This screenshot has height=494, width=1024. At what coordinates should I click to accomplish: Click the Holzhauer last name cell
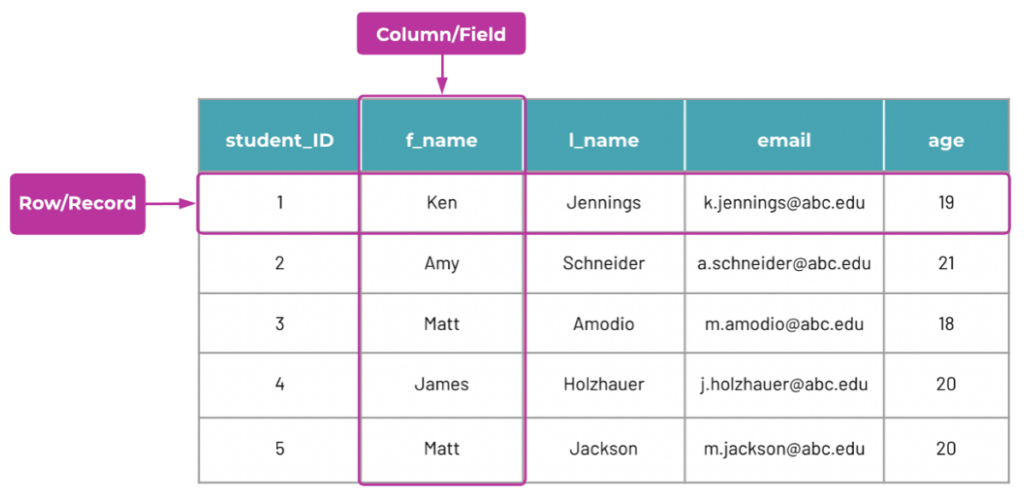[x=604, y=384]
